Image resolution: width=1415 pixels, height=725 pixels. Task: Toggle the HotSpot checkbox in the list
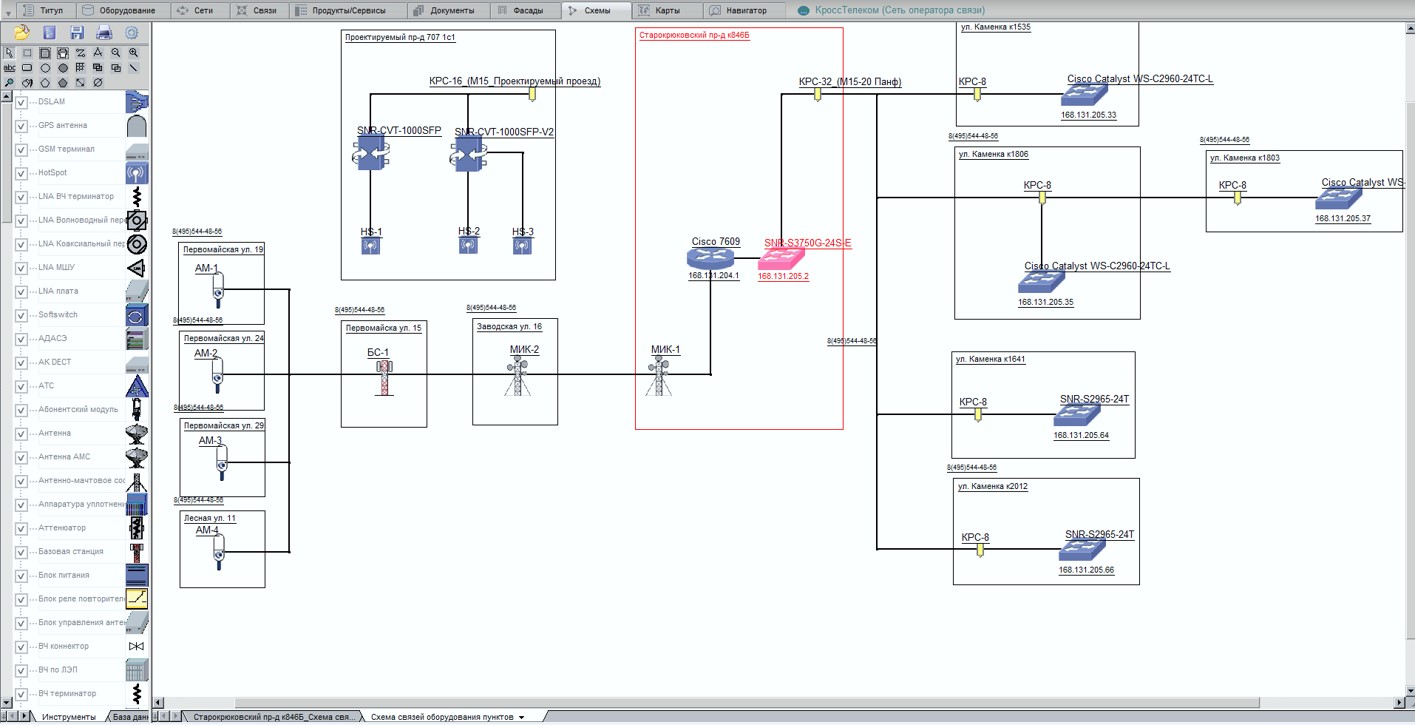(x=21, y=173)
